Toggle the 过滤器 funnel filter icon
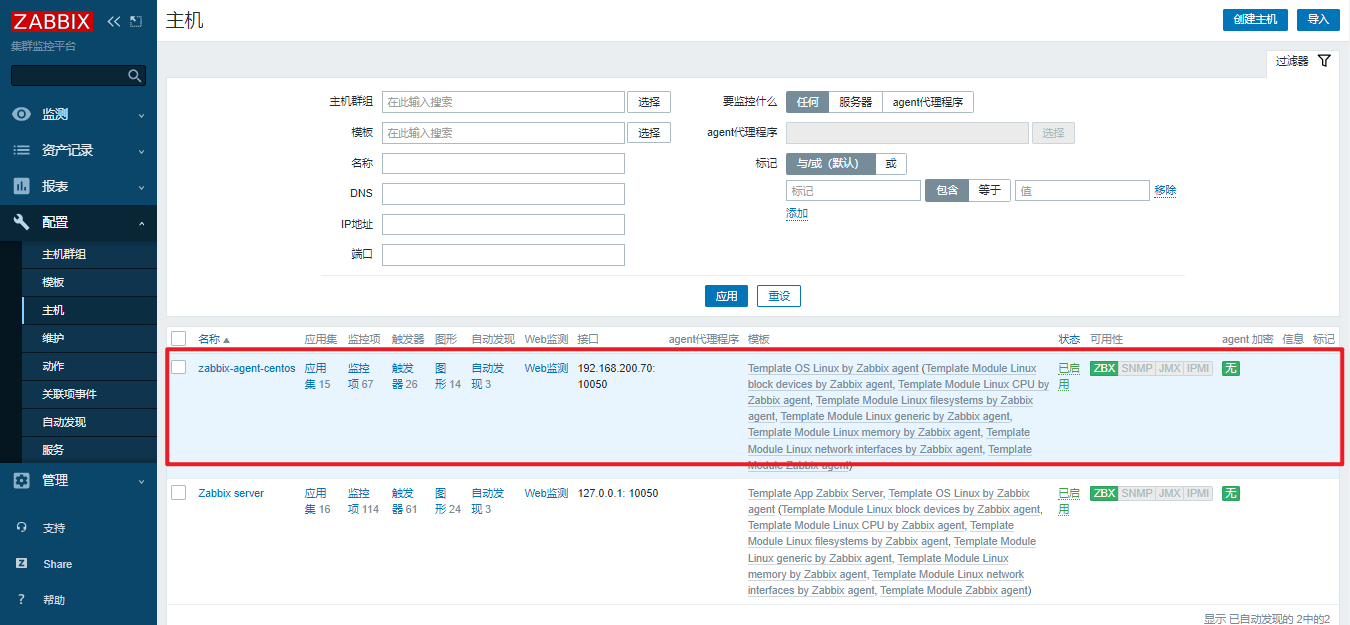The height and width of the screenshot is (625, 1350). [x=1324, y=61]
